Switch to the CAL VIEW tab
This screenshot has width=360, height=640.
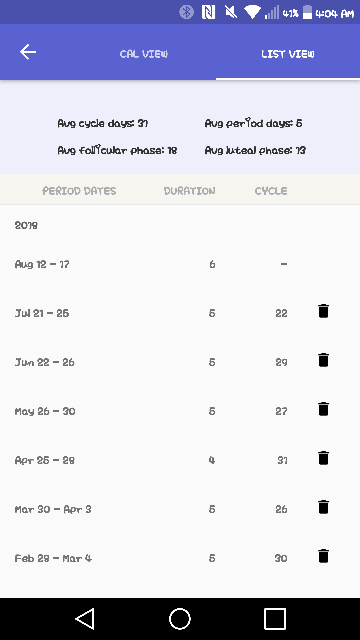point(144,54)
